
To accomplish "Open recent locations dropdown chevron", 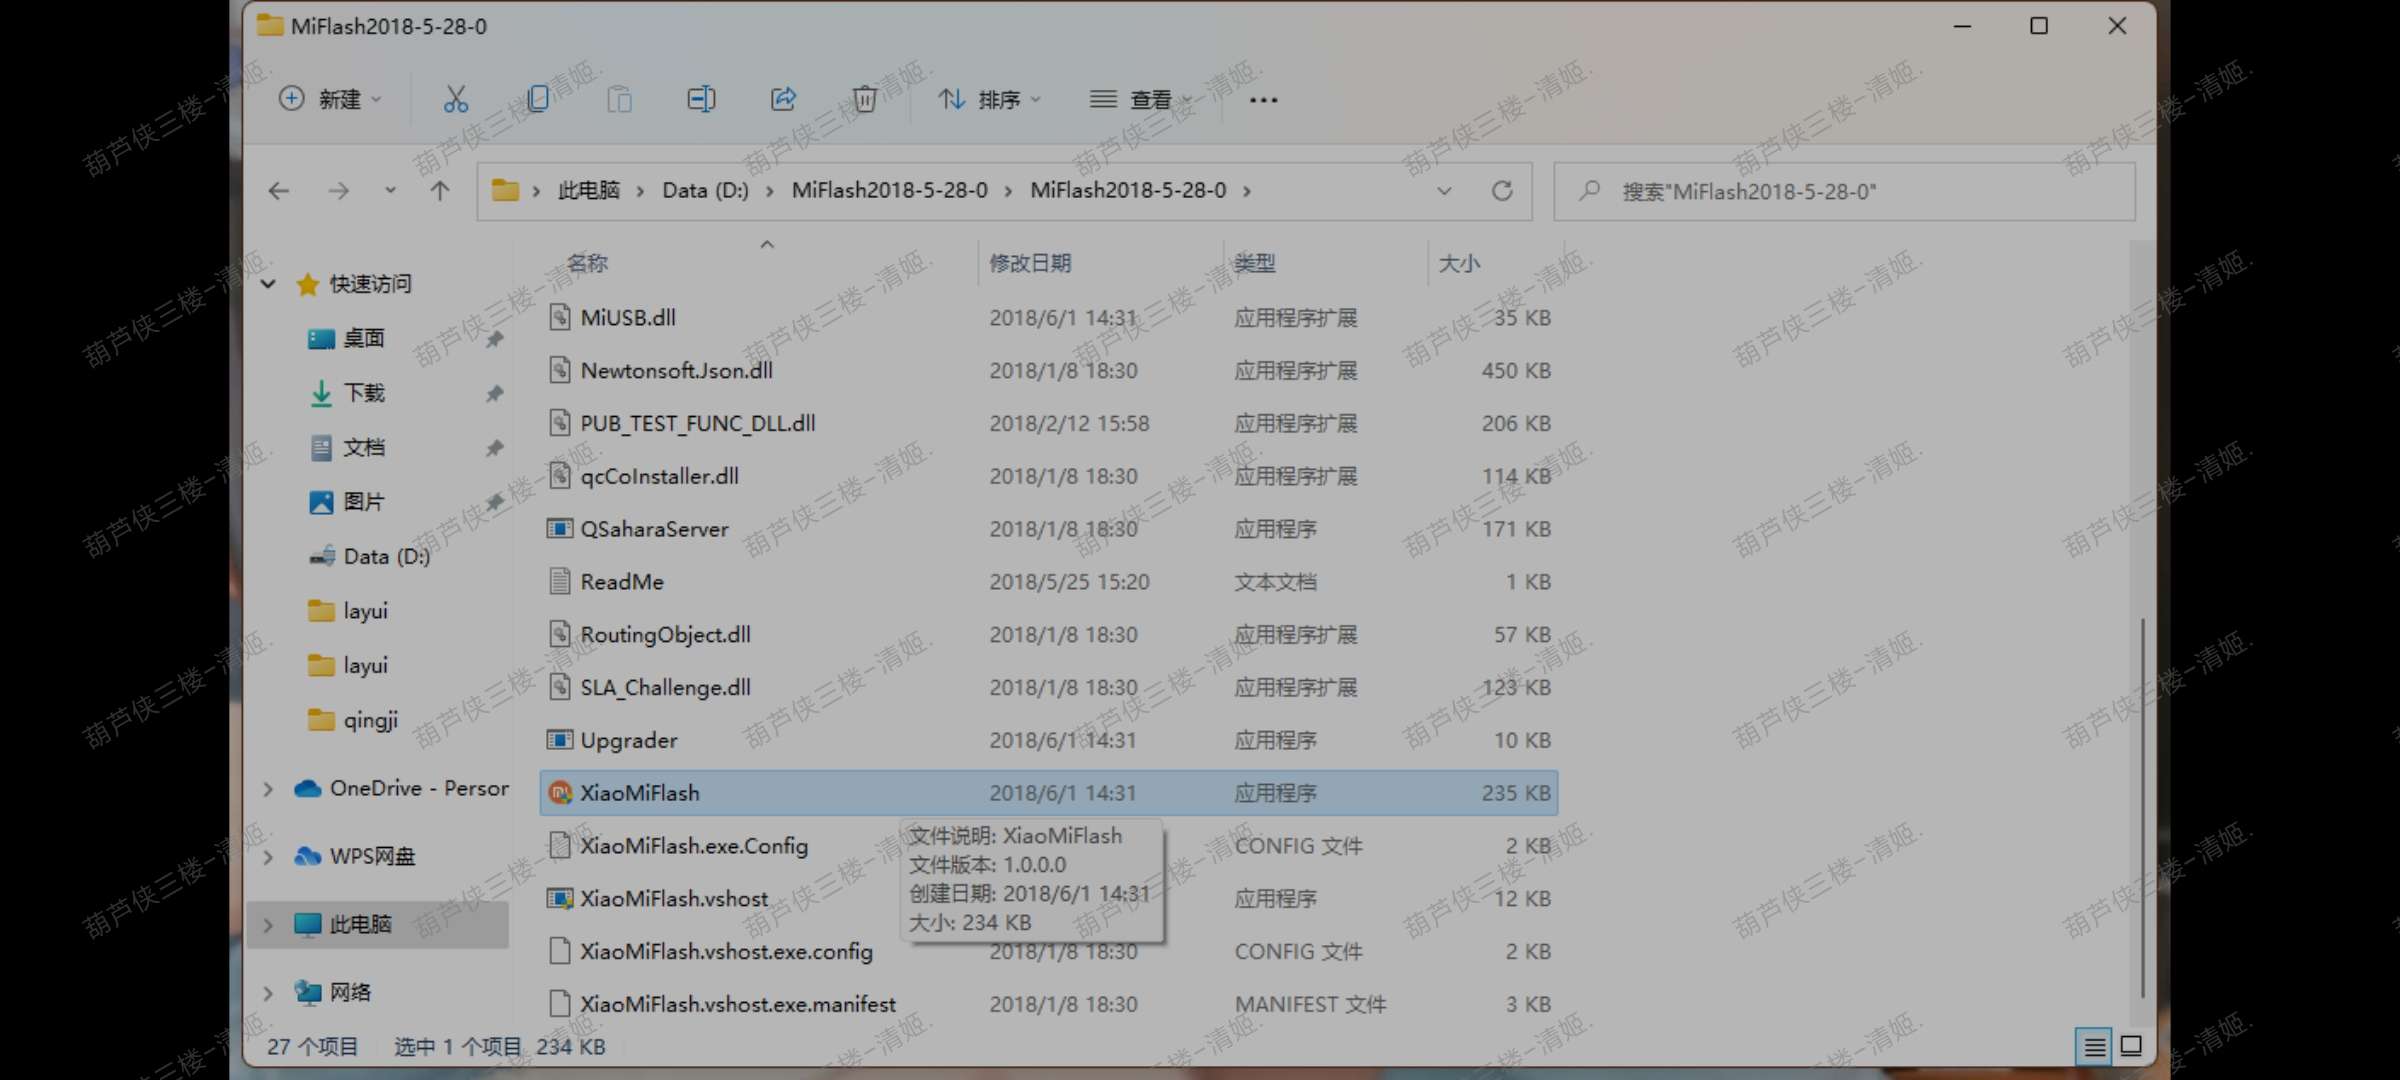I will 390,191.
